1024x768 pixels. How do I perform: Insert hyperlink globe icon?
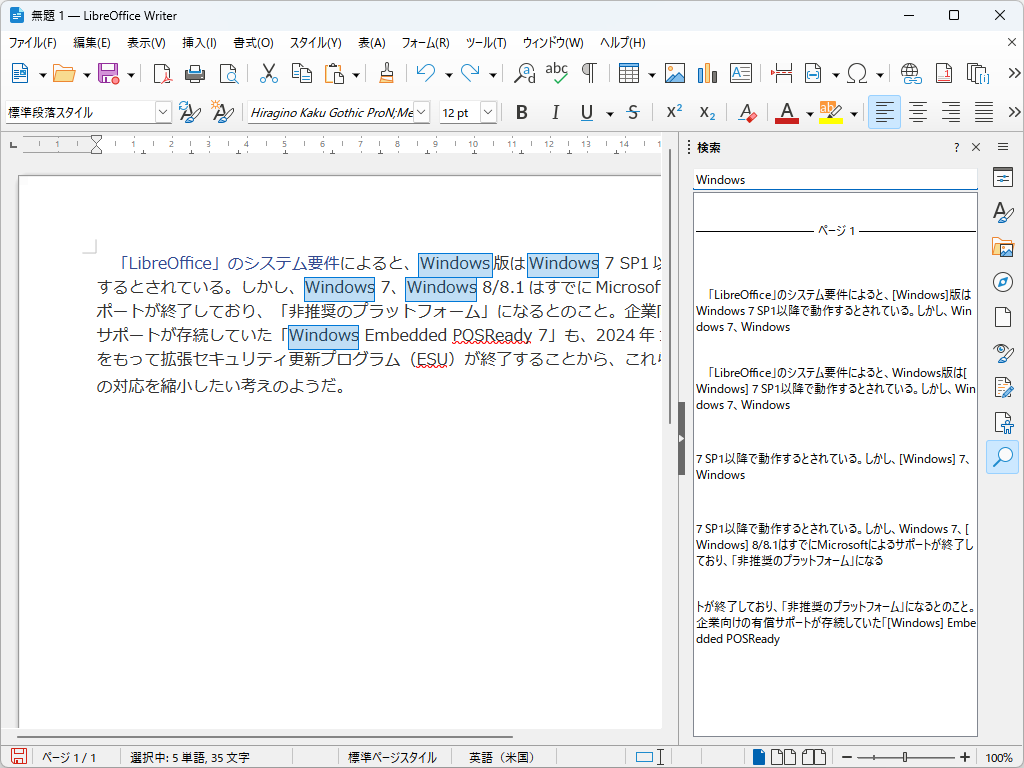click(910, 73)
